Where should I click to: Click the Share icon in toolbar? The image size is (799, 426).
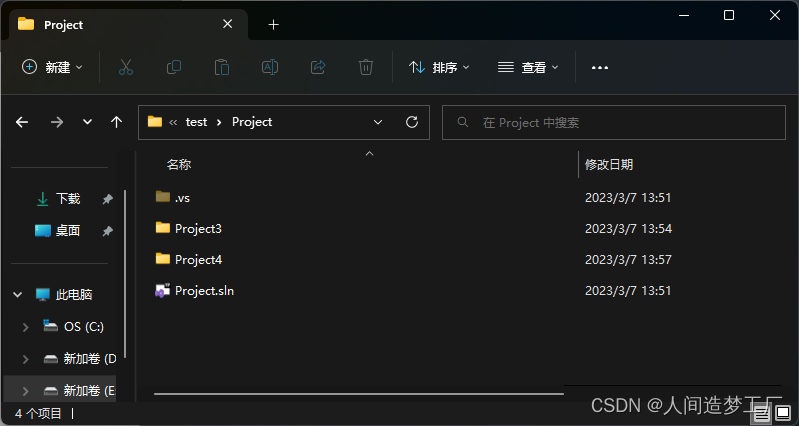[x=318, y=67]
